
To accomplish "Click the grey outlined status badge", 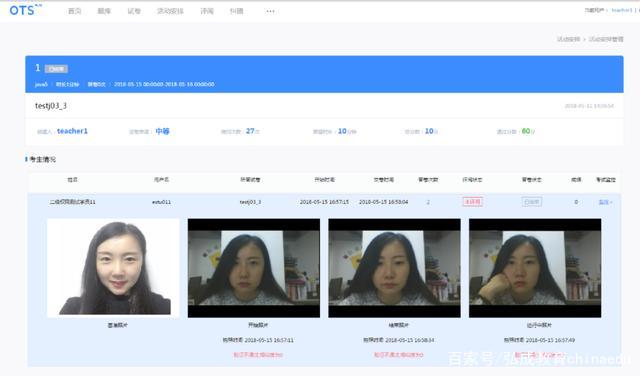I will (531, 202).
